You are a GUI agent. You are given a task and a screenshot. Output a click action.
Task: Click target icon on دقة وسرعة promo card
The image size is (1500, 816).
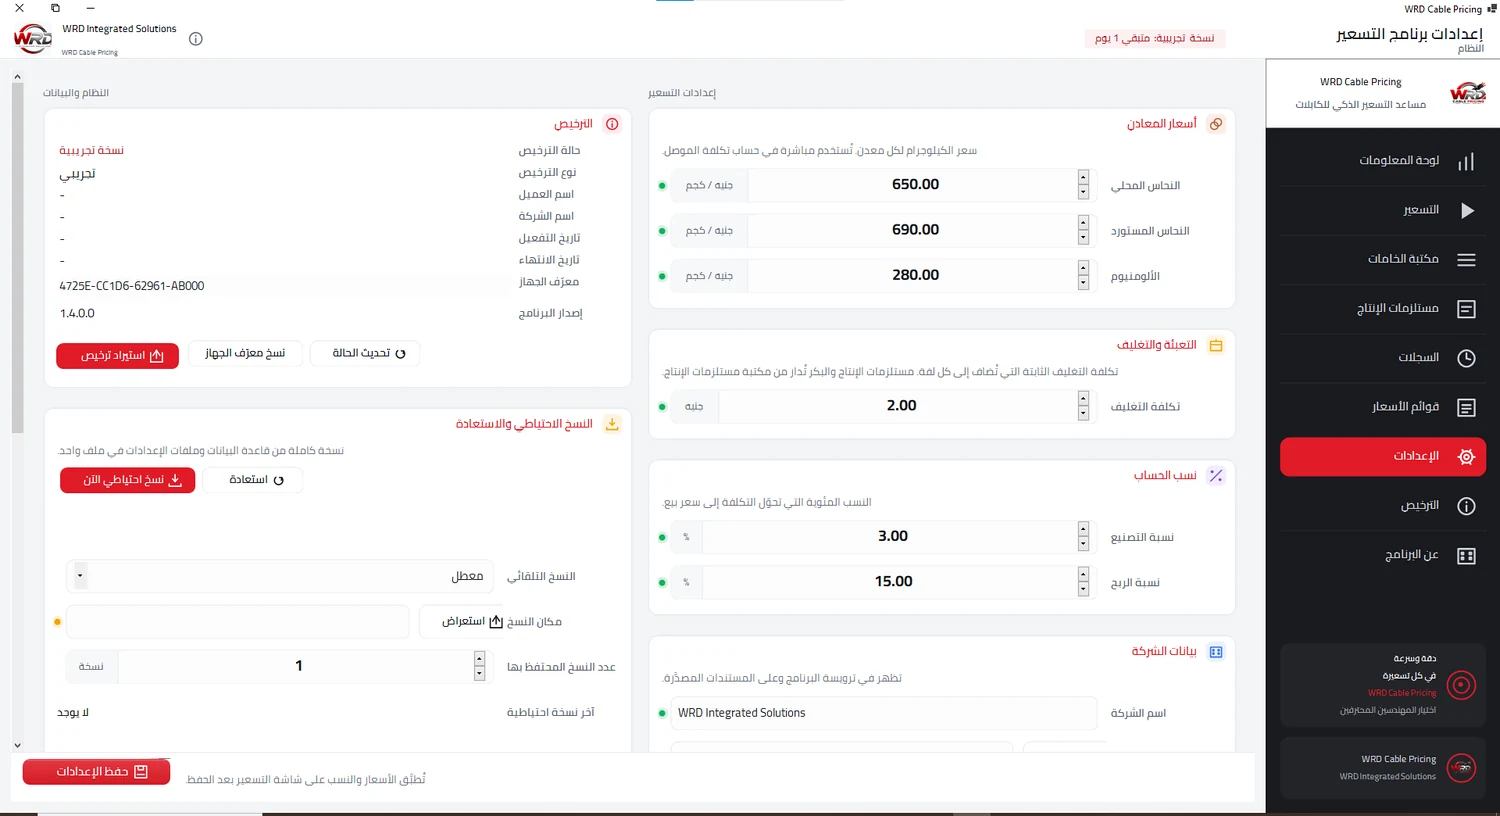pyautogui.click(x=1461, y=685)
